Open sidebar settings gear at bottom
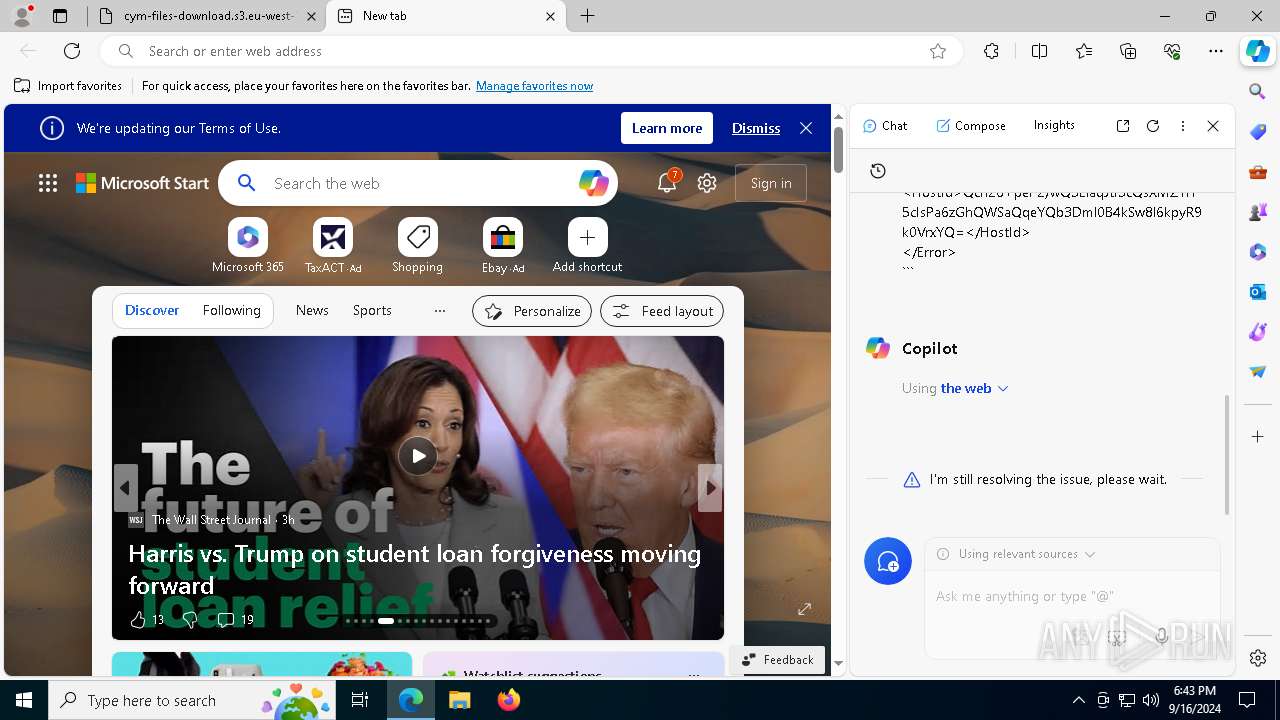The width and height of the screenshot is (1280, 720). (1258, 658)
